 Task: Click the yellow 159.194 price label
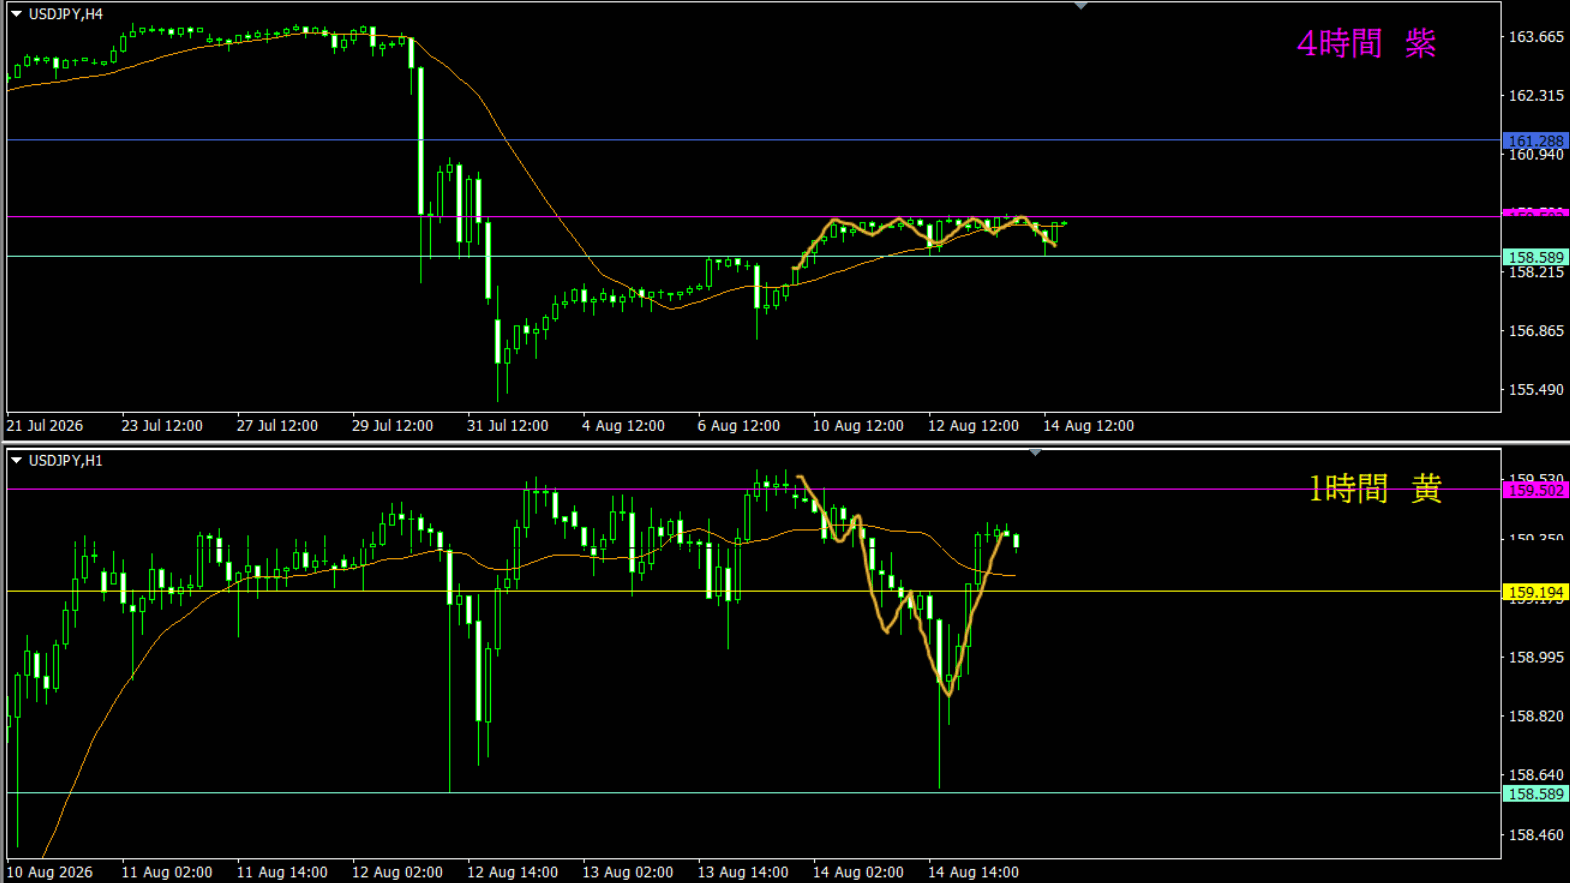[x=1536, y=592]
